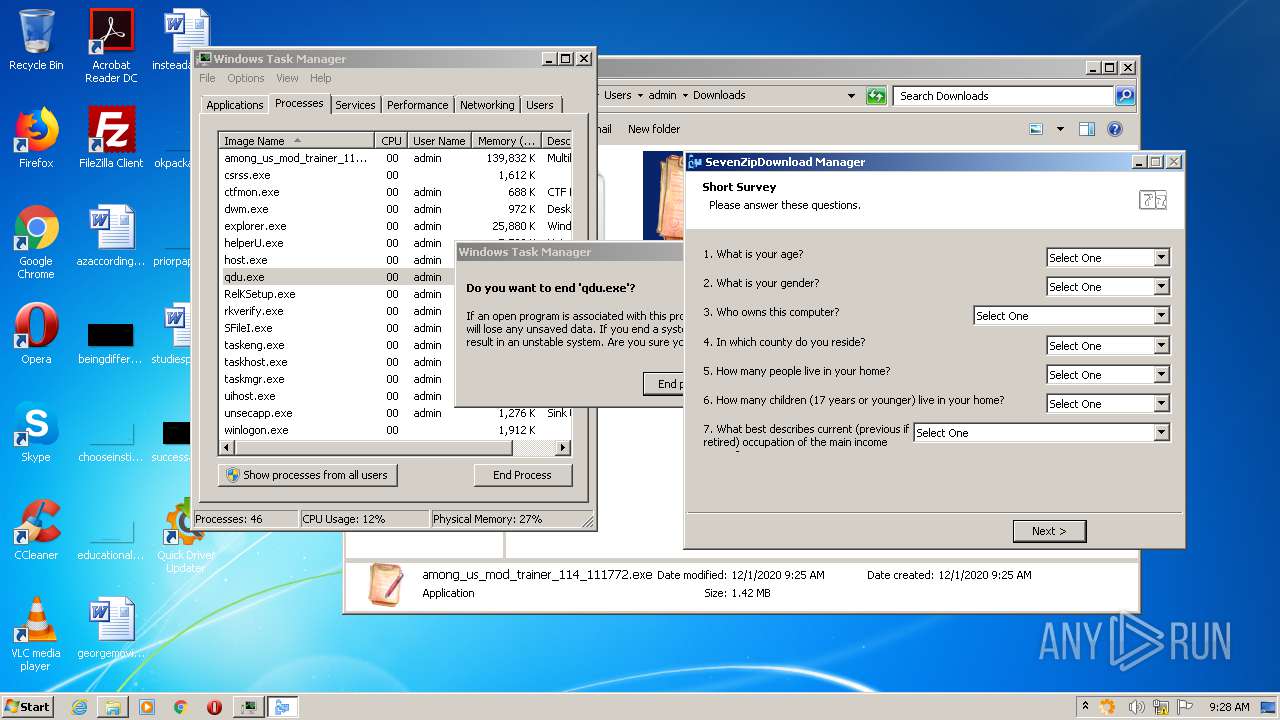Screen dimensions: 1280x720
Task: Expand the 'Who owns this computer' dropdown
Action: coord(1071,316)
